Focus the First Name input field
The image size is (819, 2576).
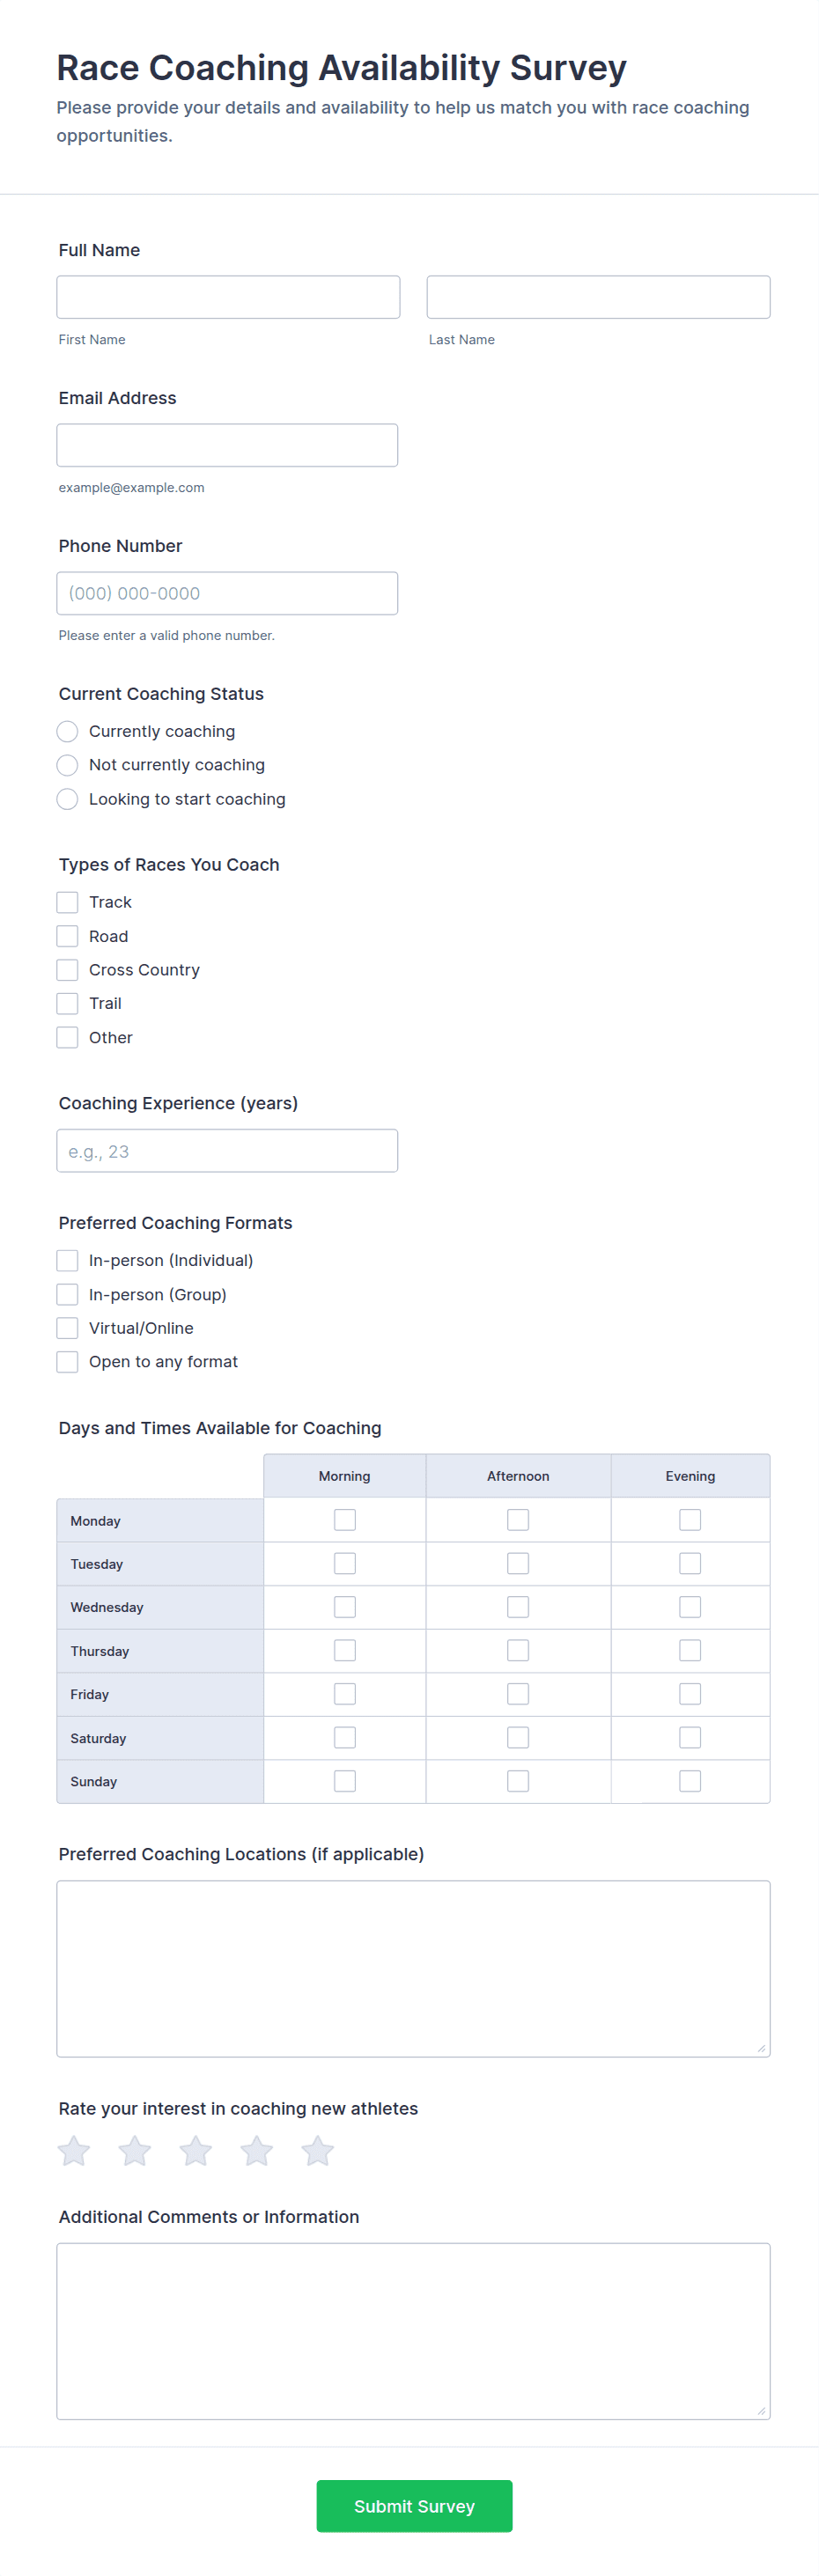pos(228,297)
